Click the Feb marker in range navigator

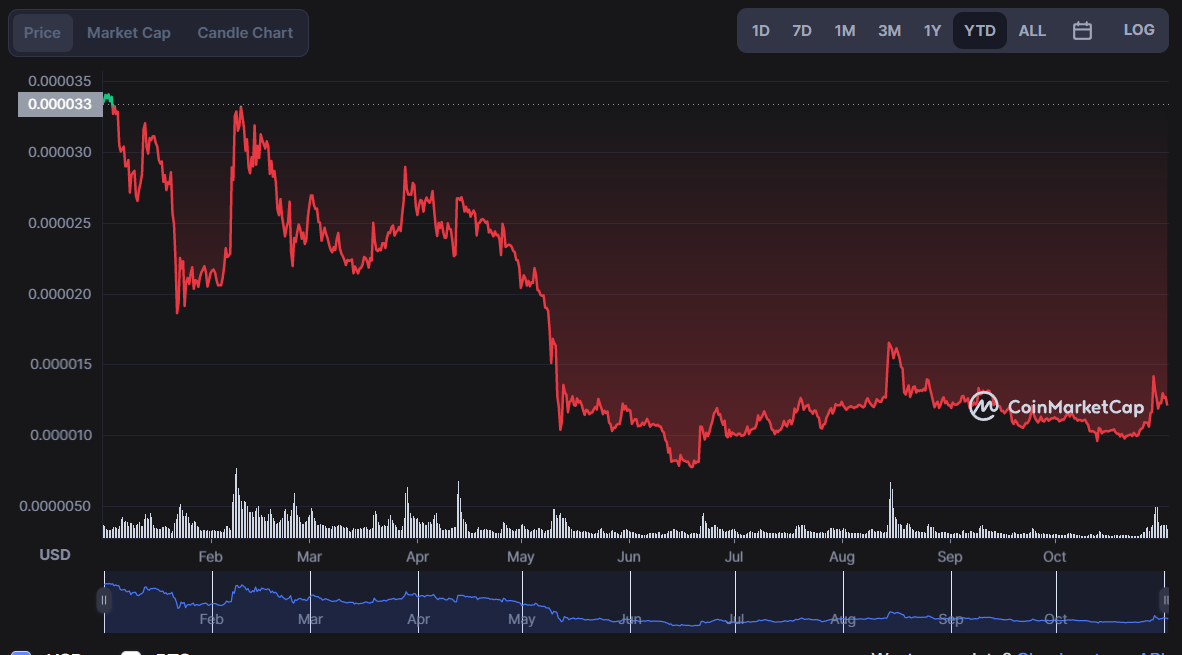coord(211,619)
